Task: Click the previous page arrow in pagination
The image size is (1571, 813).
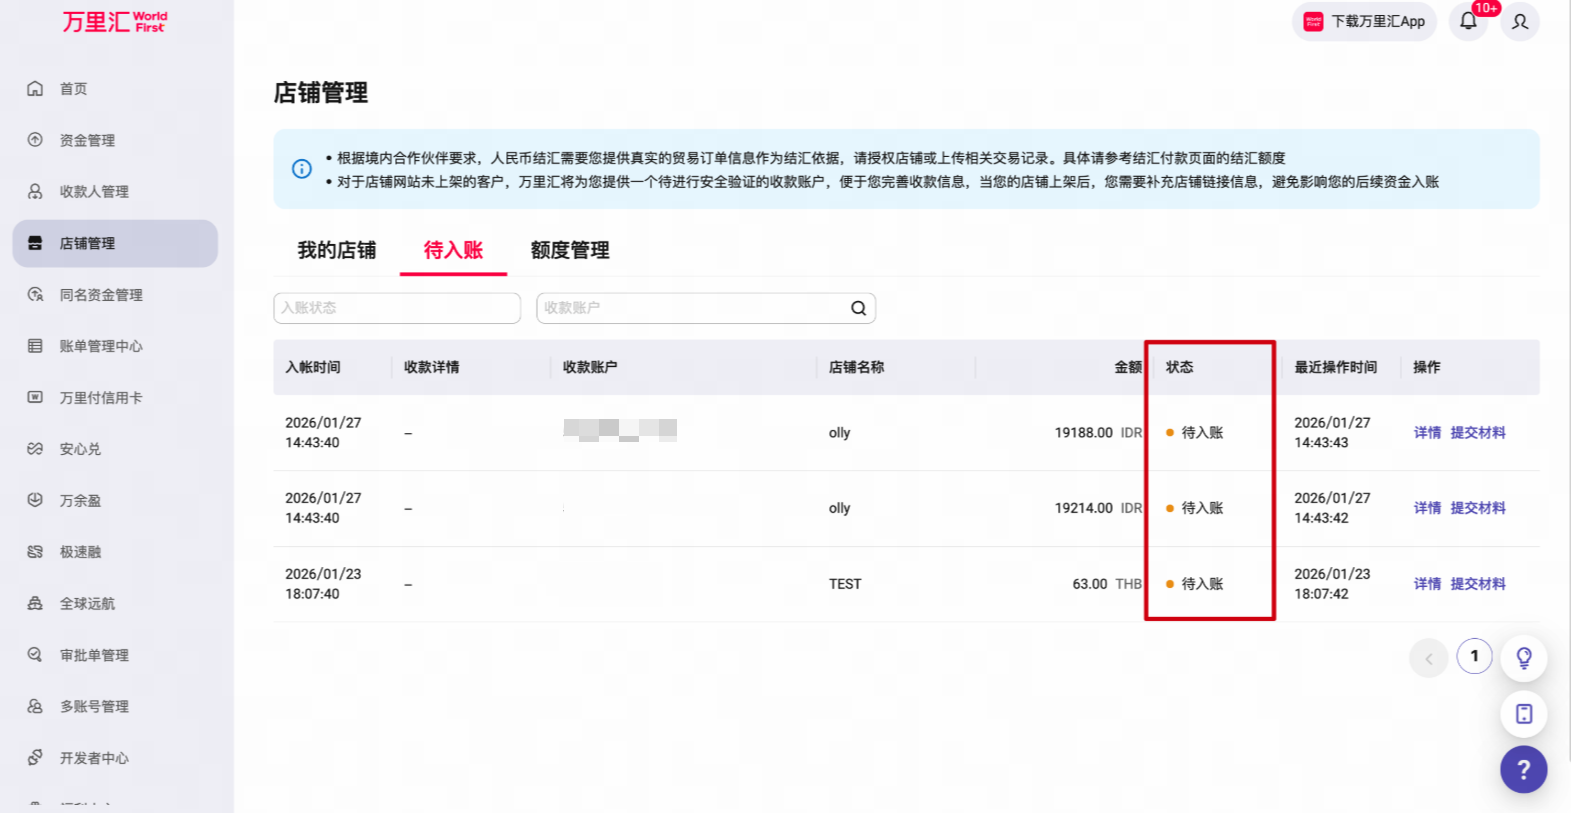Action: tap(1428, 658)
